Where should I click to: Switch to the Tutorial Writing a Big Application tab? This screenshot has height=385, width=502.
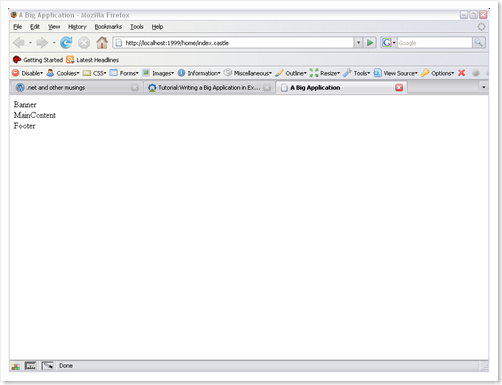(x=209, y=88)
